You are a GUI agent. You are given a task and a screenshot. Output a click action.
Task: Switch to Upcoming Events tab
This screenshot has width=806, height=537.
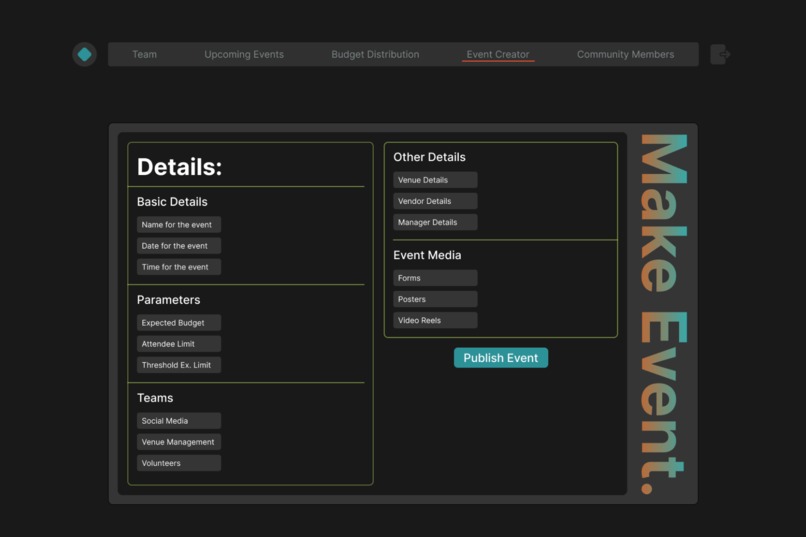tap(244, 54)
